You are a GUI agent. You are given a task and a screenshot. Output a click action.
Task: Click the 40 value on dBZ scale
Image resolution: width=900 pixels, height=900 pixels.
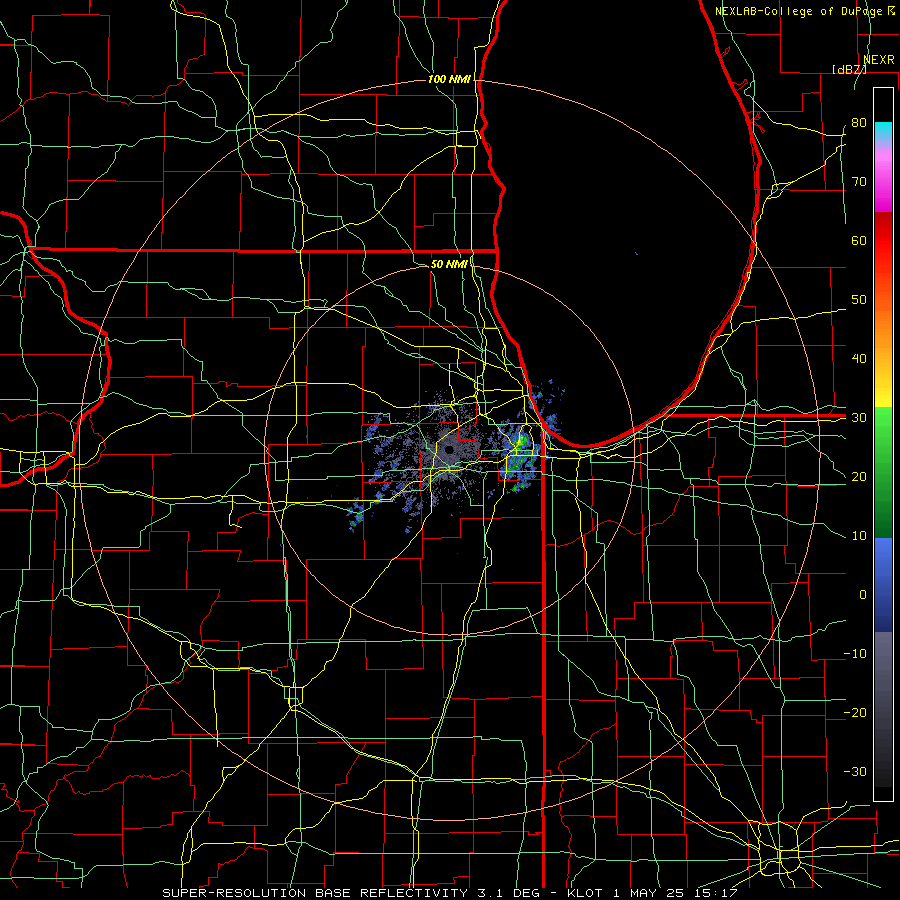pos(859,359)
